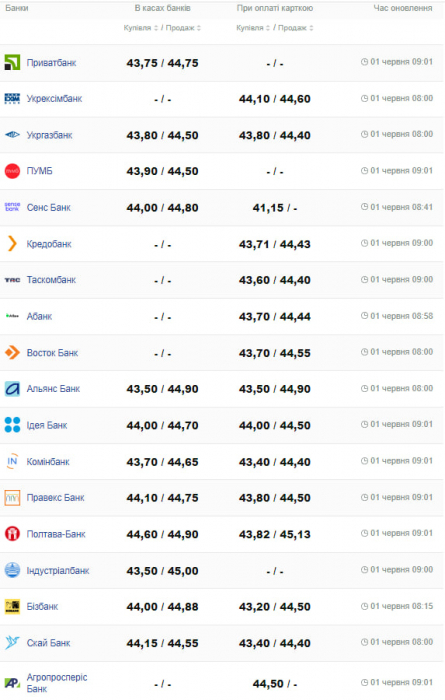Click the orange Кредобанк chevron logo
The image size is (445, 700).
click(12, 244)
